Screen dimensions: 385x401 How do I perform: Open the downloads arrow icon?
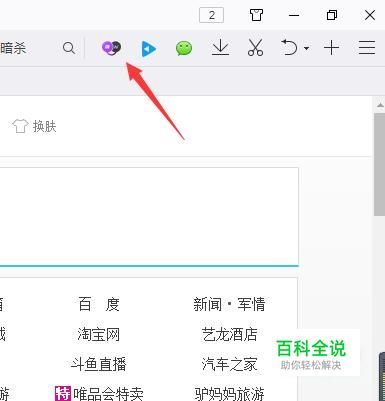click(x=220, y=48)
